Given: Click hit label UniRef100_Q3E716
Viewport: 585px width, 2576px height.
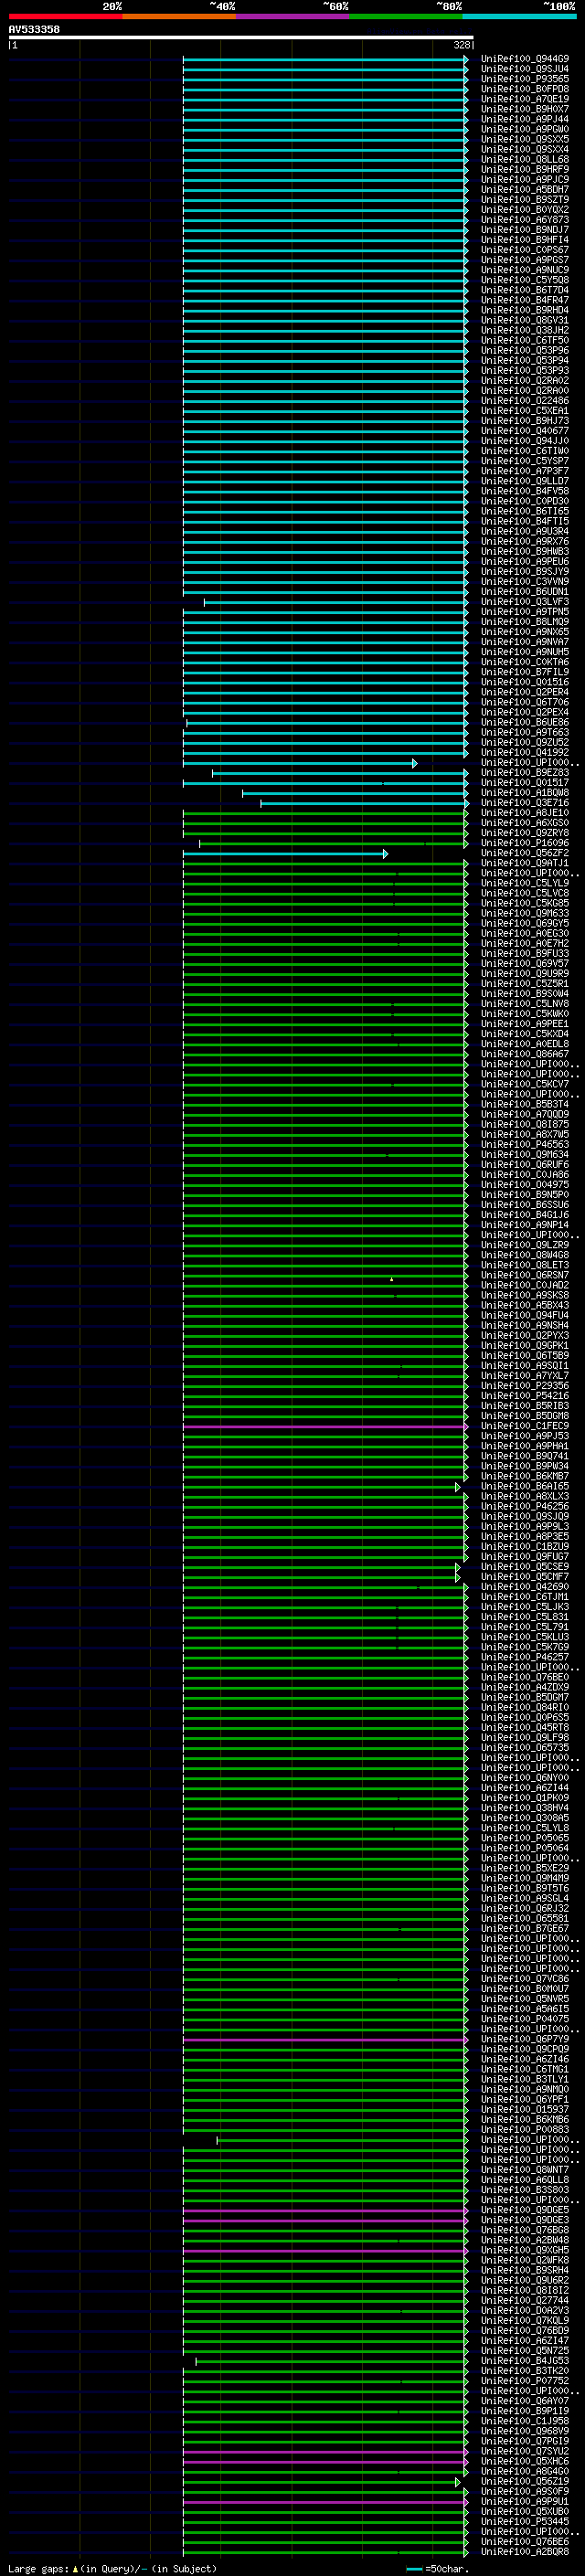Looking at the screenshot, I should coord(525,803).
